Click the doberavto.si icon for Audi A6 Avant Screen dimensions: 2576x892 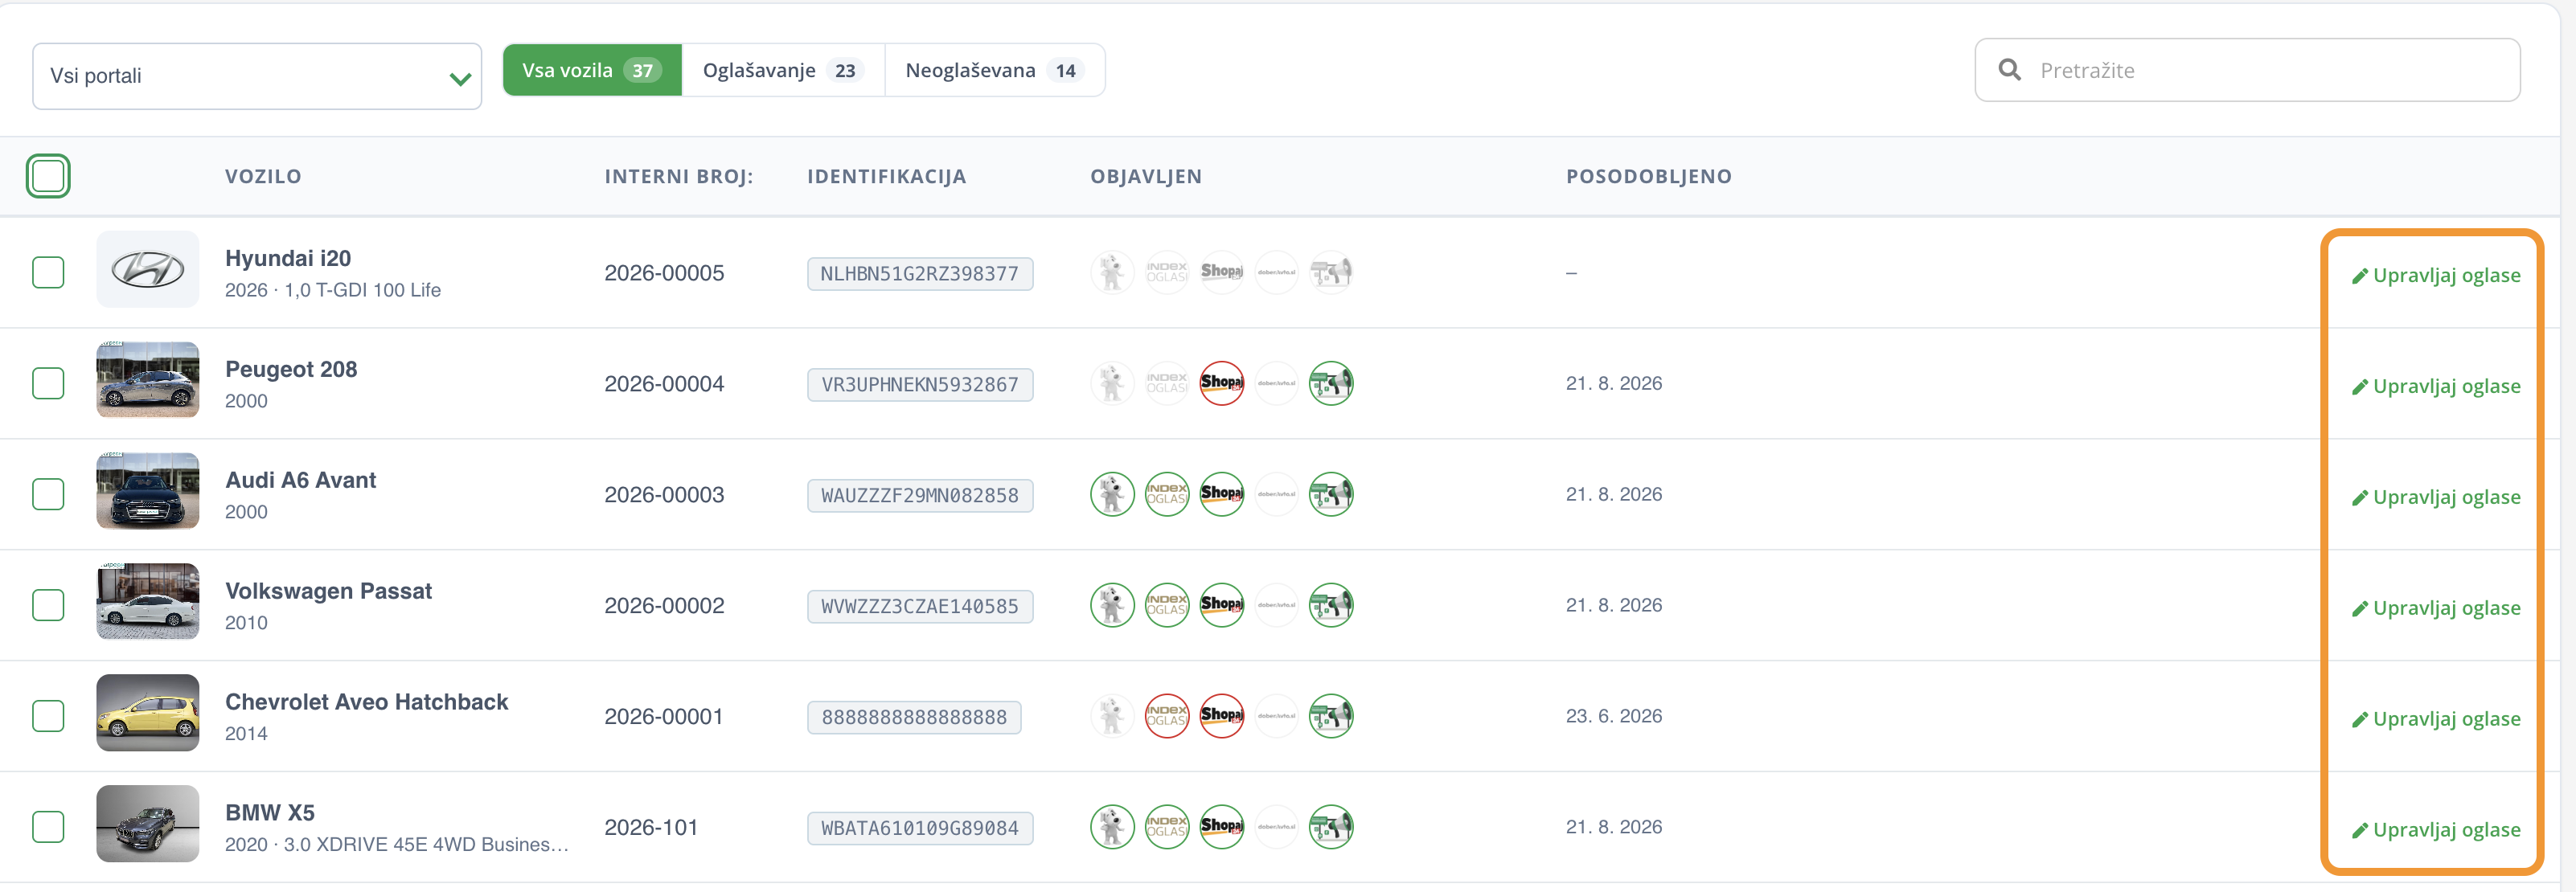[x=1277, y=494]
